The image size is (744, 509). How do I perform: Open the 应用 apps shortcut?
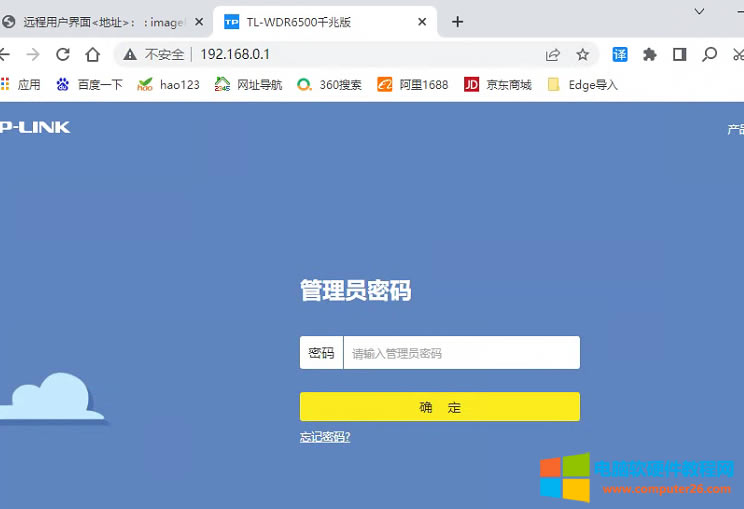click(x=20, y=85)
